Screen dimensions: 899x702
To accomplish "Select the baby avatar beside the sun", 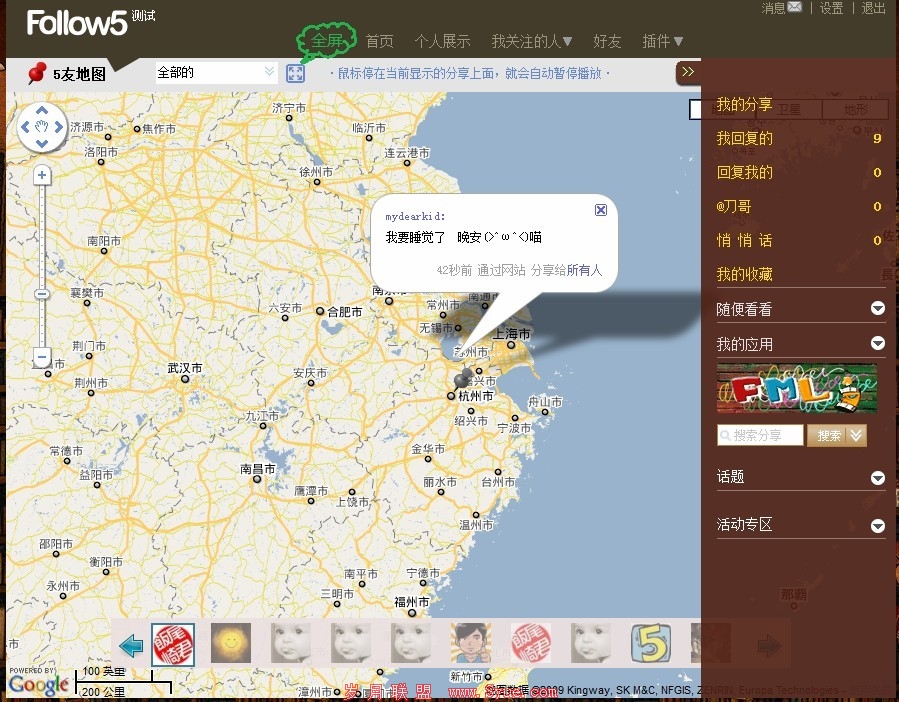I will [291, 643].
